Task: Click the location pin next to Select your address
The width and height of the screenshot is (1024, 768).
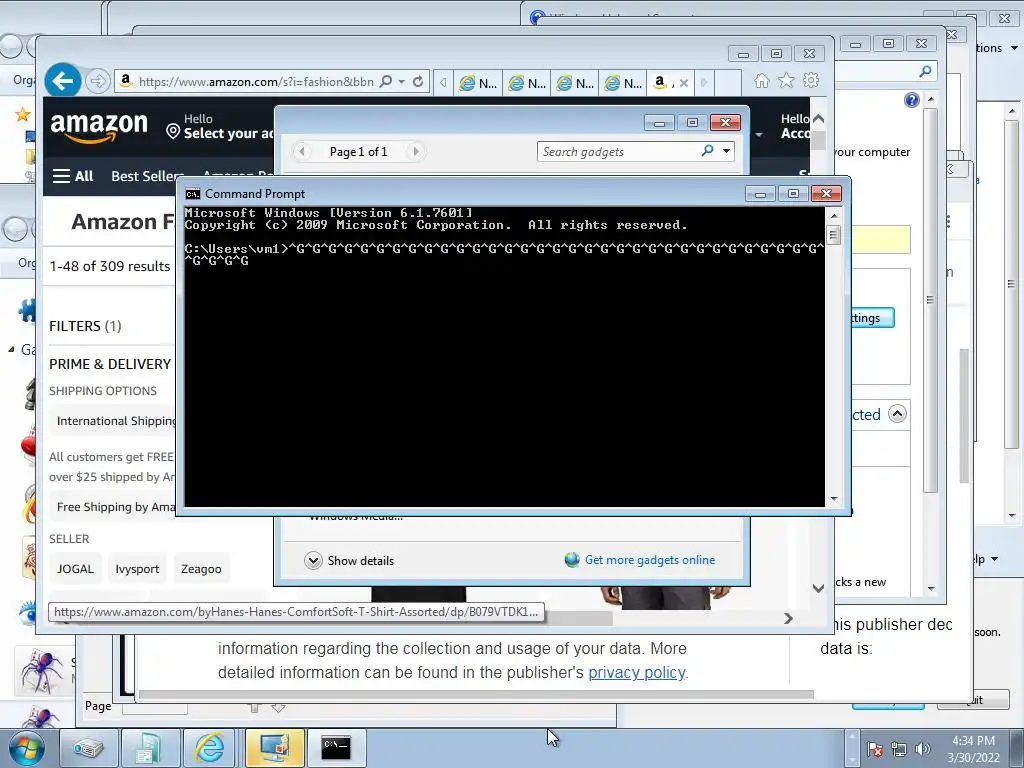Action: point(173,131)
